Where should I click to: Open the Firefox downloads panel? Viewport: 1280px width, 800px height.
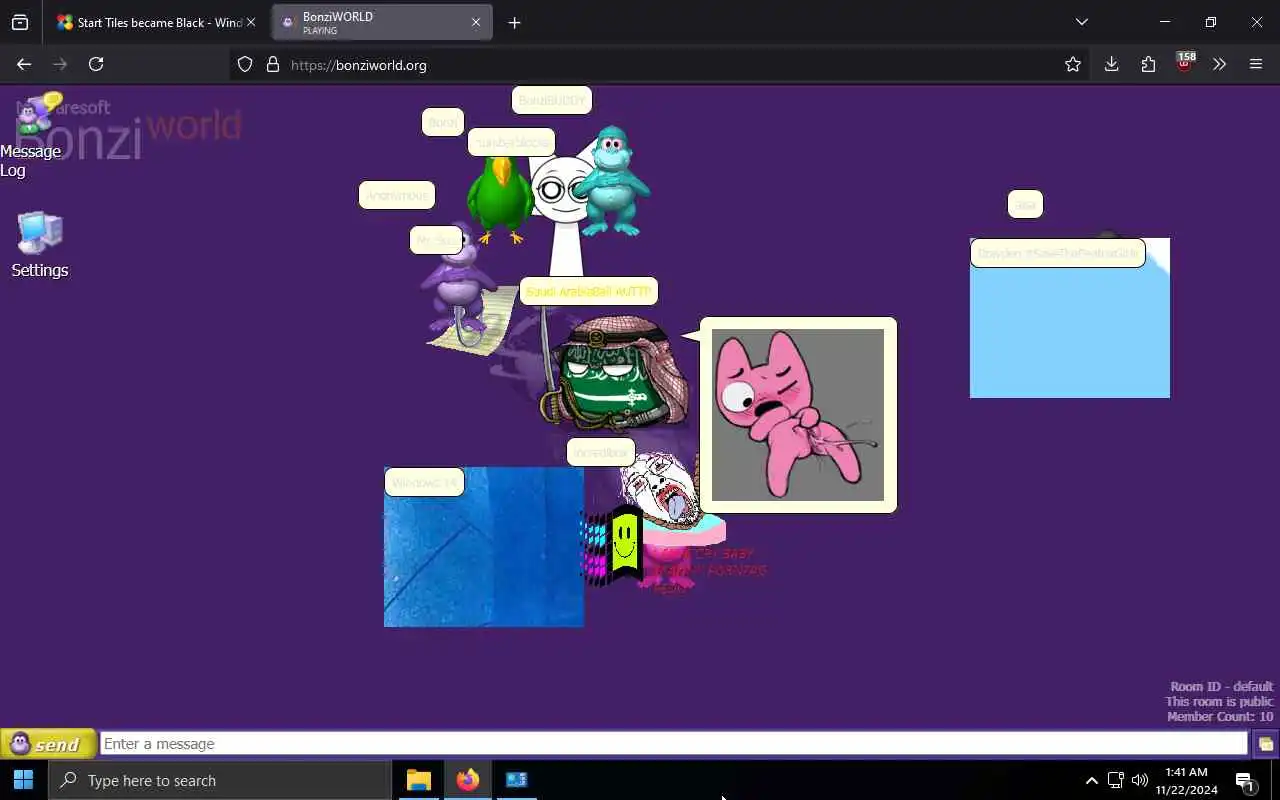[1111, 64]
